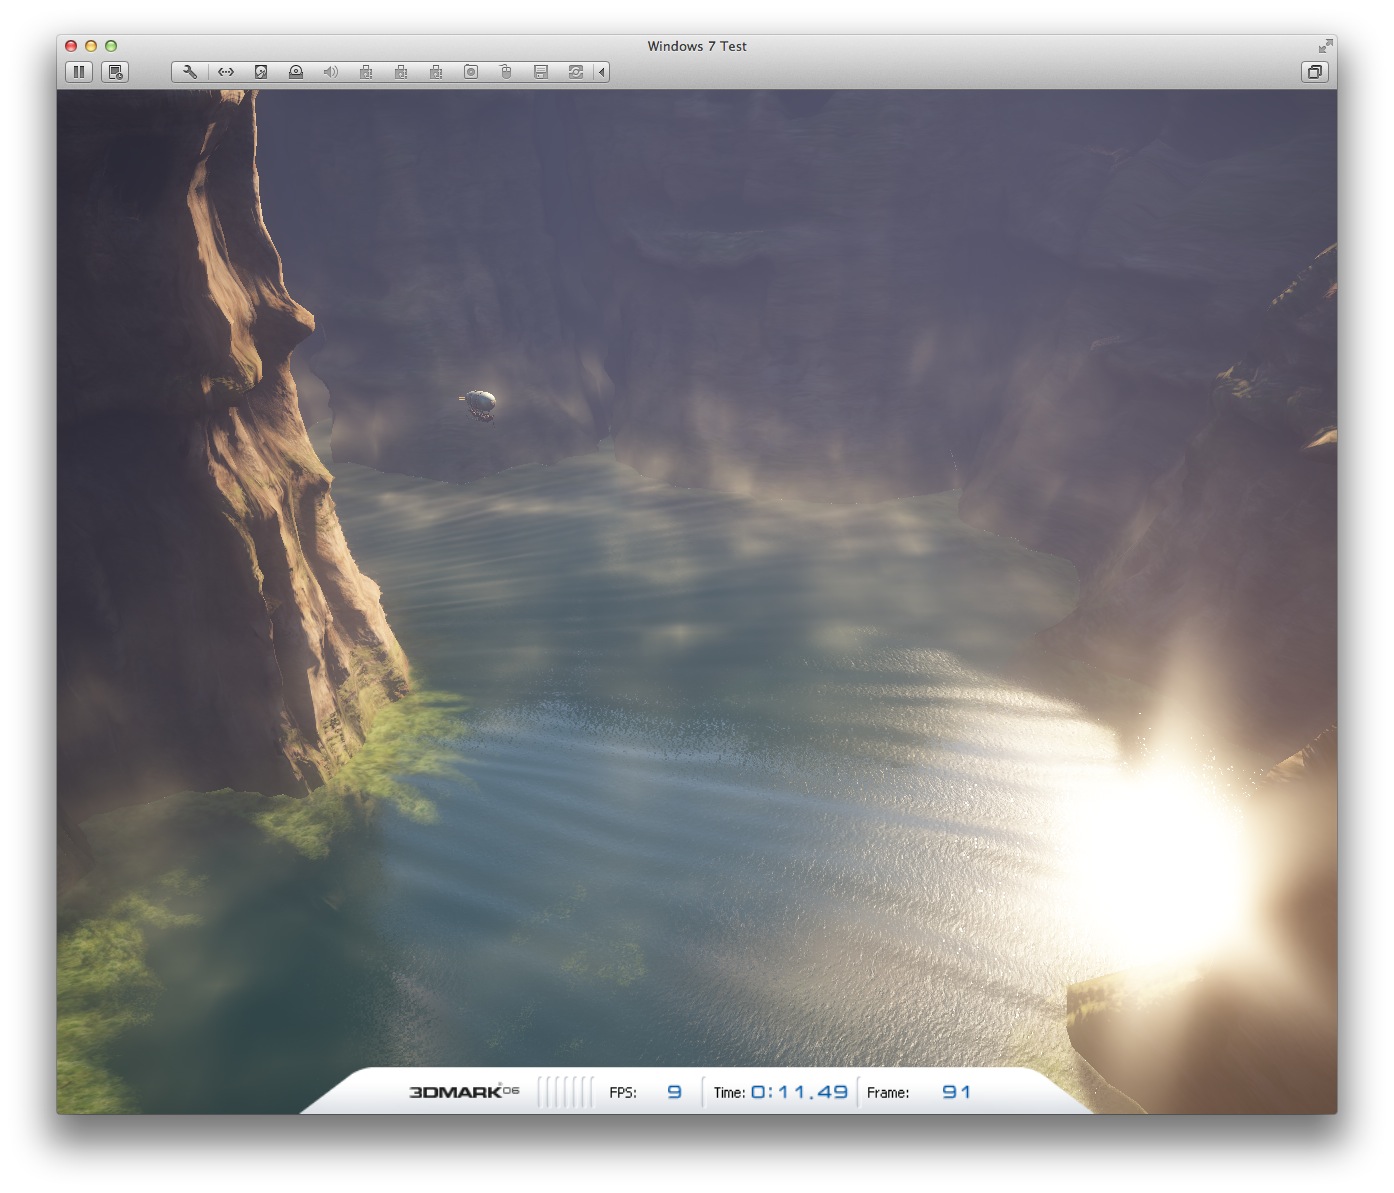Click the CD/DVD drive icon
Screen dimensions: 1394x1193
click(296, 72)
